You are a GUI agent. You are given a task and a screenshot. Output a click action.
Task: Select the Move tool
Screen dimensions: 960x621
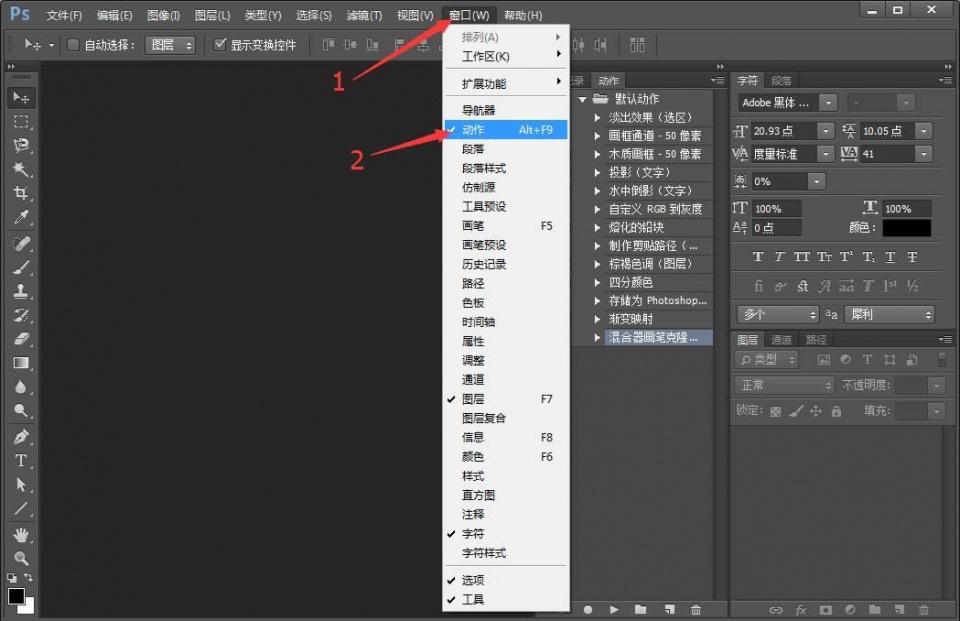pyautogui.click(x=20, y=97)
